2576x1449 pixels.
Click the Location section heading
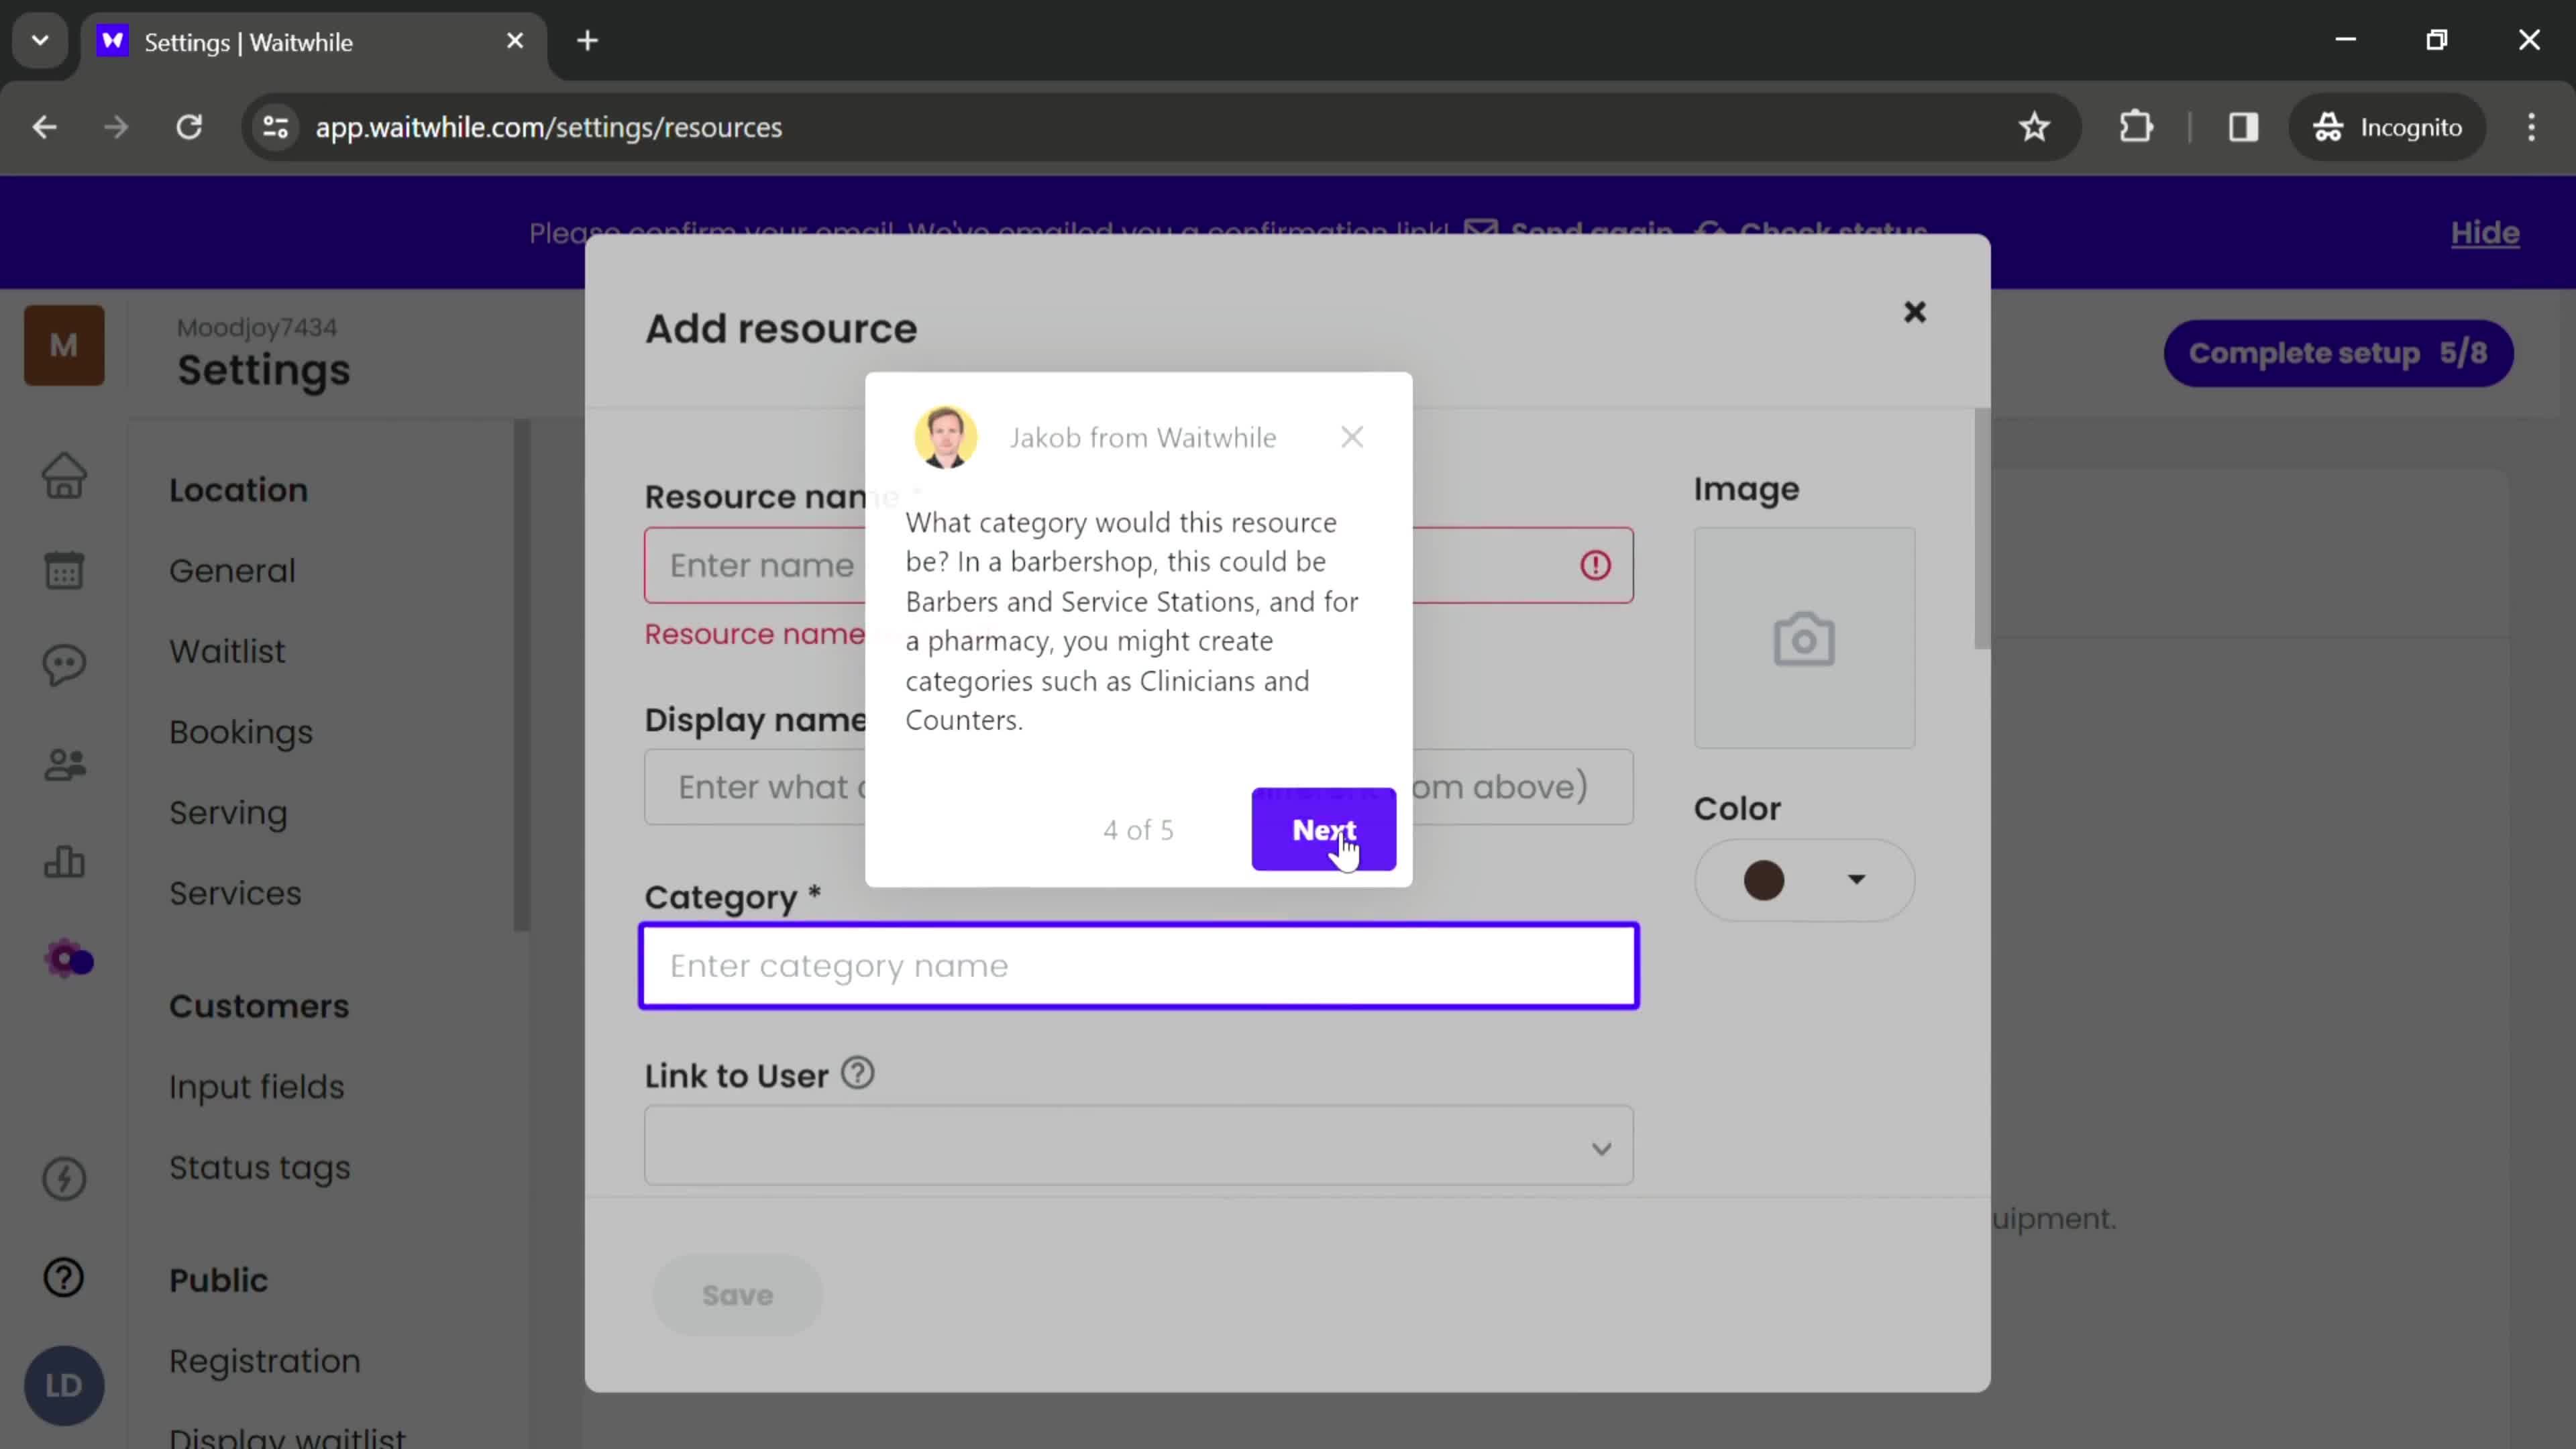click(238, 490)
